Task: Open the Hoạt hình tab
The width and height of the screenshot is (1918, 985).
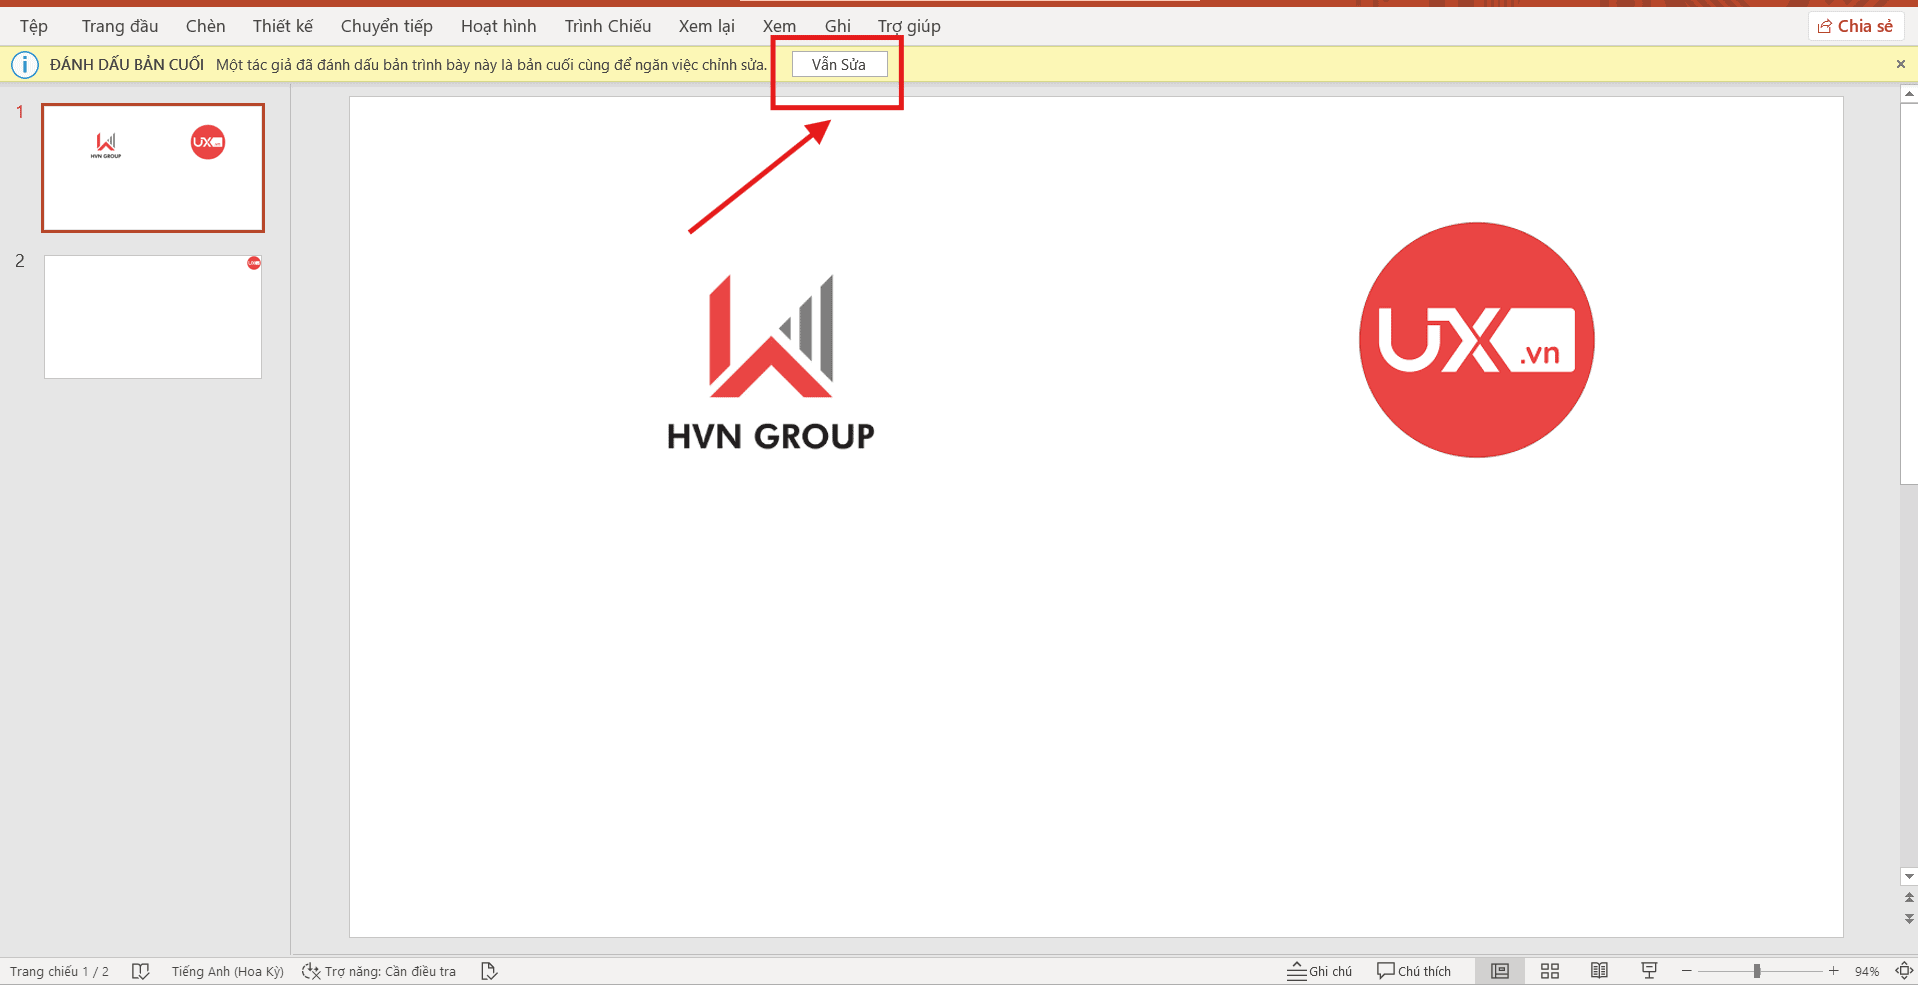Action: [x=498, y=26]
